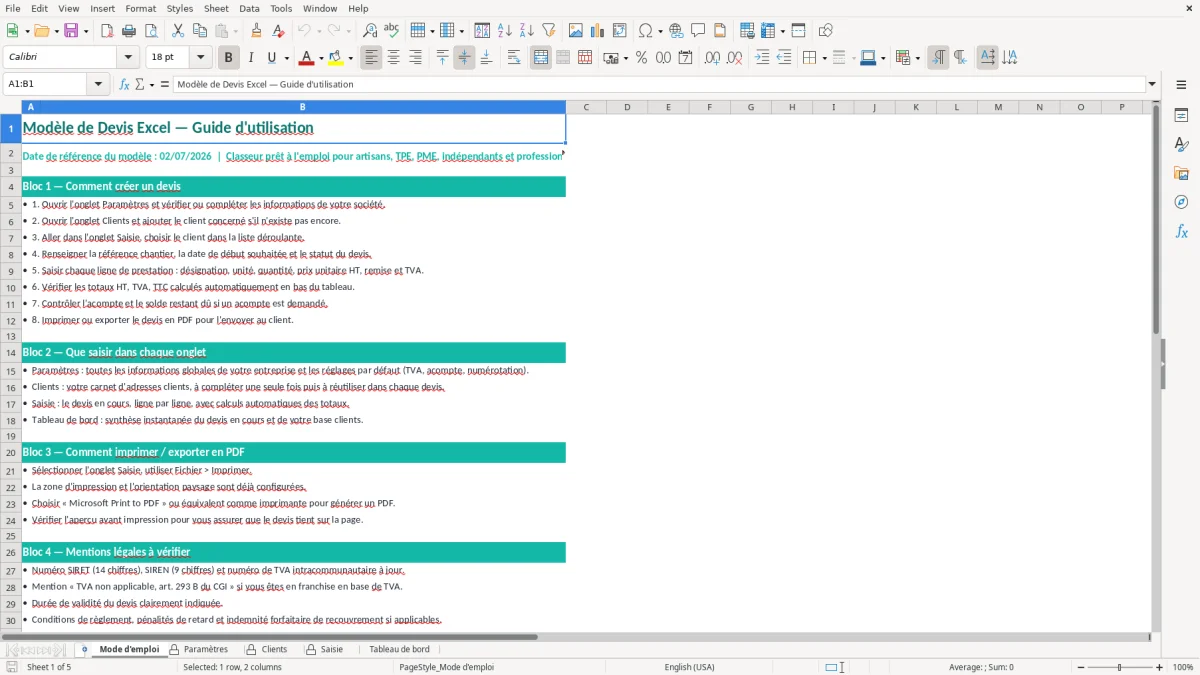
Task: Click the status bar zoom slider handle
Action: pos(1120,667)
